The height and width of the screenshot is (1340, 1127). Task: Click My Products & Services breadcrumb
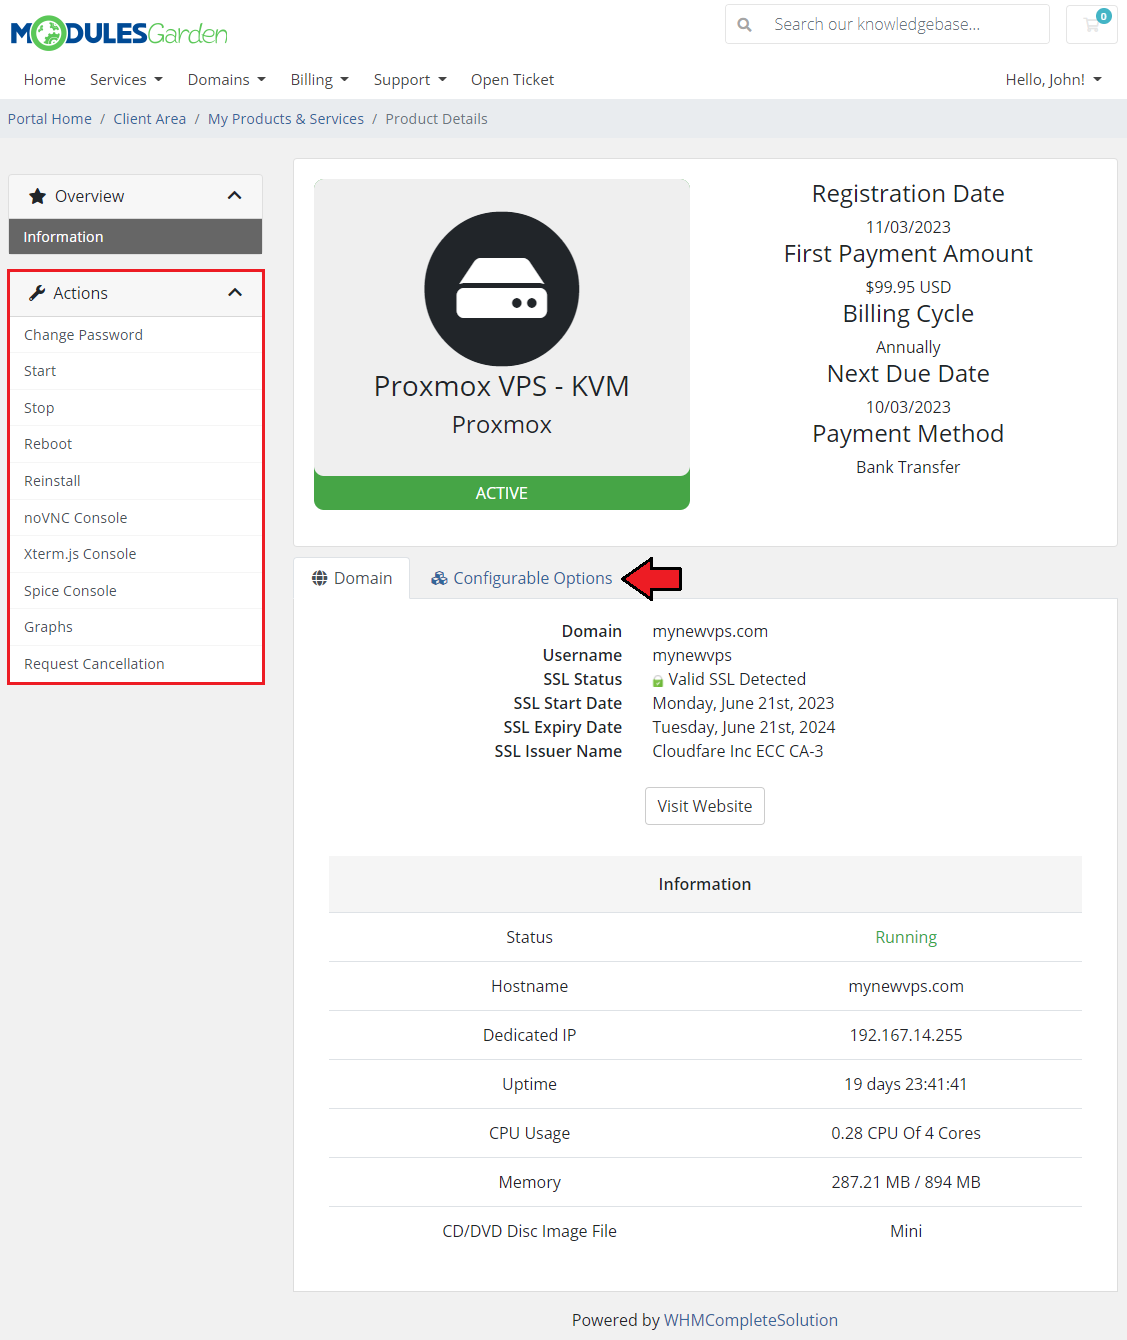[x=286, y=119]
